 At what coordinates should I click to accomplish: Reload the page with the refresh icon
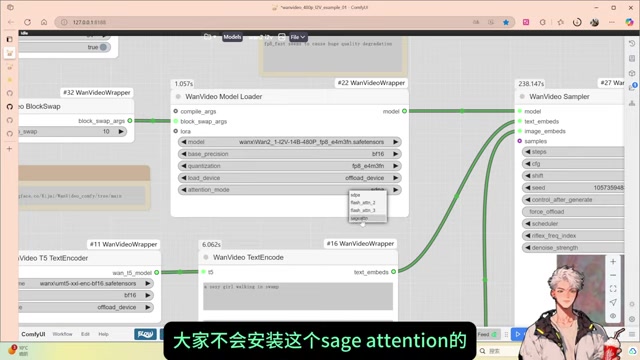click(27, 22)
